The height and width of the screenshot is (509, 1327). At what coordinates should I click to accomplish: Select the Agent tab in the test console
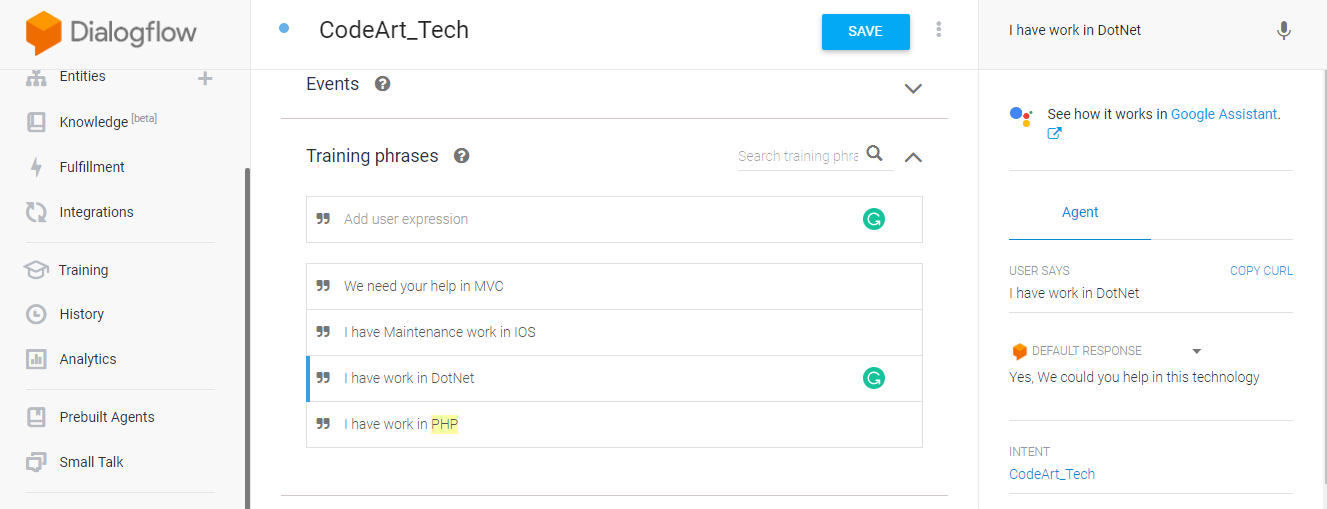(x=1080, y=212)
